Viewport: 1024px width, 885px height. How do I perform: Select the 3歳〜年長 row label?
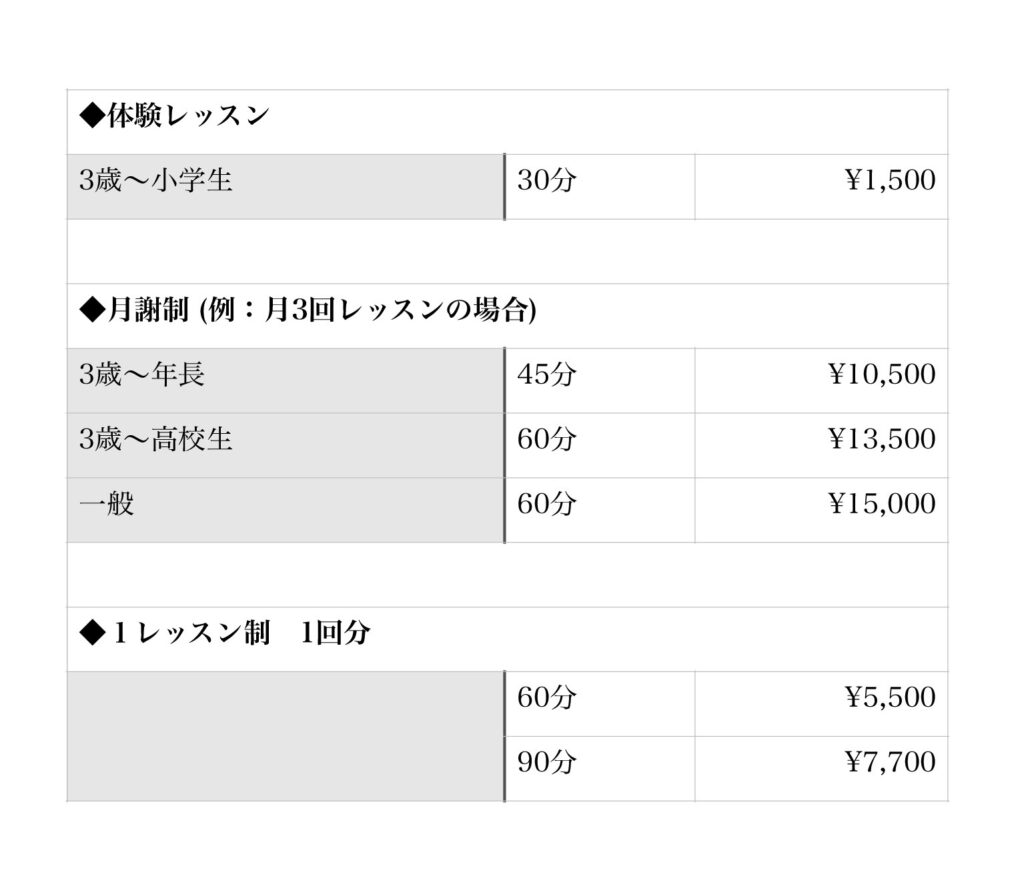tap(285, 381)
